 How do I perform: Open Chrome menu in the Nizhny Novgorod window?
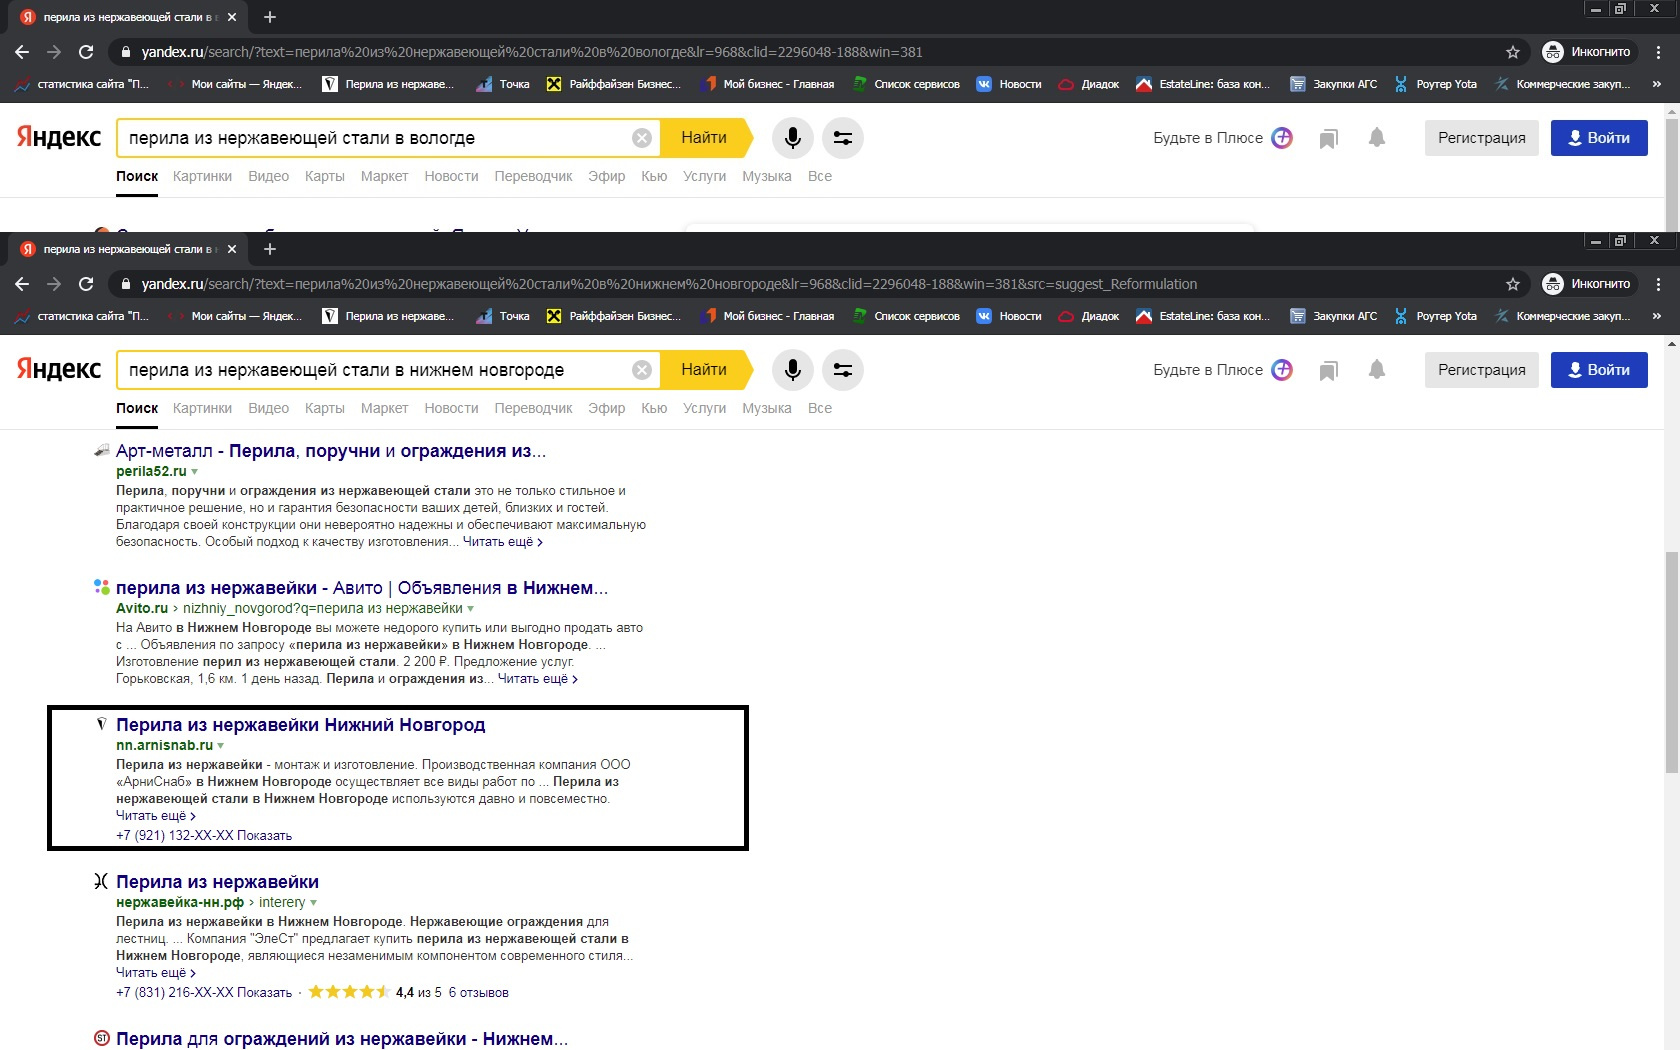pos(1659,284)
